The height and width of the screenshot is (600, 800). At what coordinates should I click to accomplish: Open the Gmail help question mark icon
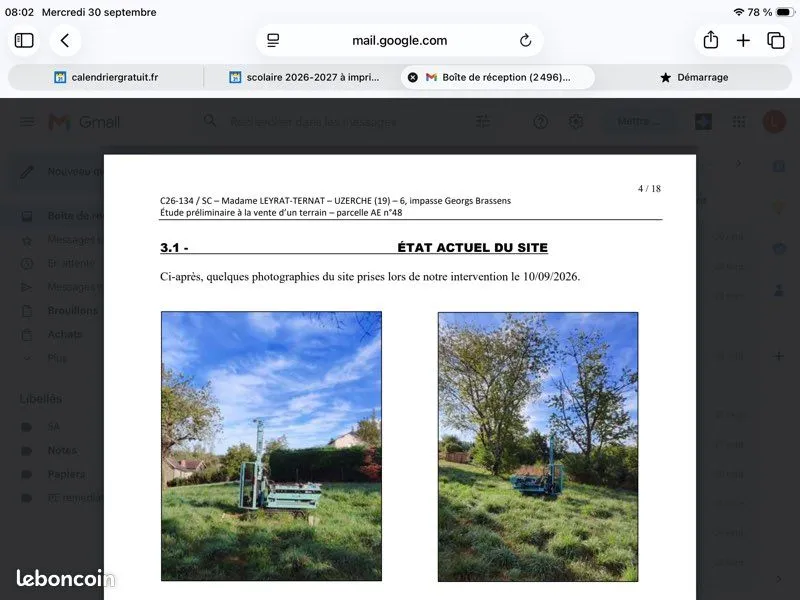click(540, 121)
